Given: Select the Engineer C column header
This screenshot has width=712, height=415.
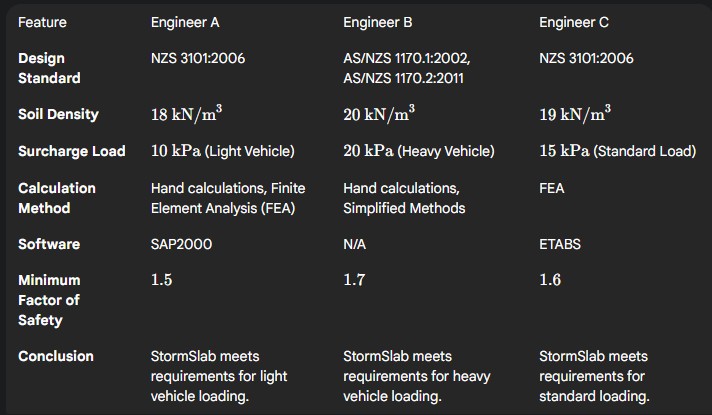Looking at the screenshot, I should [x=573, y=22].
